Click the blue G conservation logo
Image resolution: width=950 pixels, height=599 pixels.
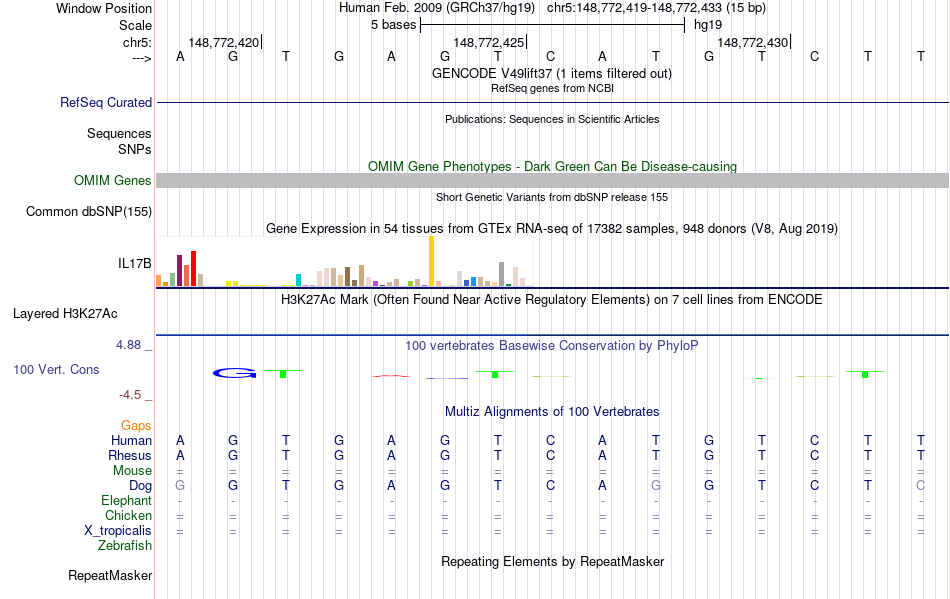pos(234,373)
